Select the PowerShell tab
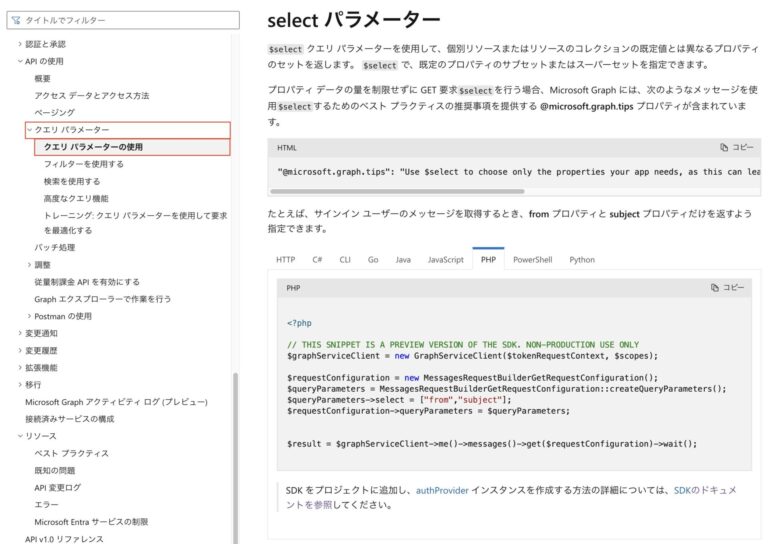Image resolution: width=768 pixels, height=544 pixels. [532, 260]
